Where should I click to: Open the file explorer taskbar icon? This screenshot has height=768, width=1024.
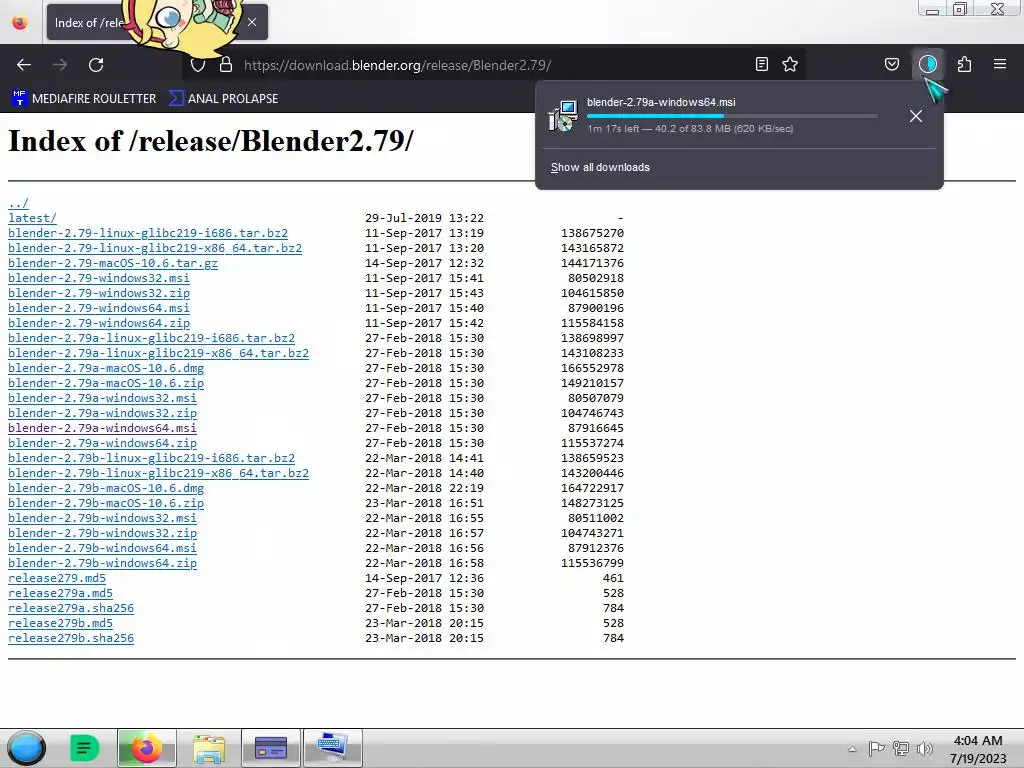(x=209, y=748)
